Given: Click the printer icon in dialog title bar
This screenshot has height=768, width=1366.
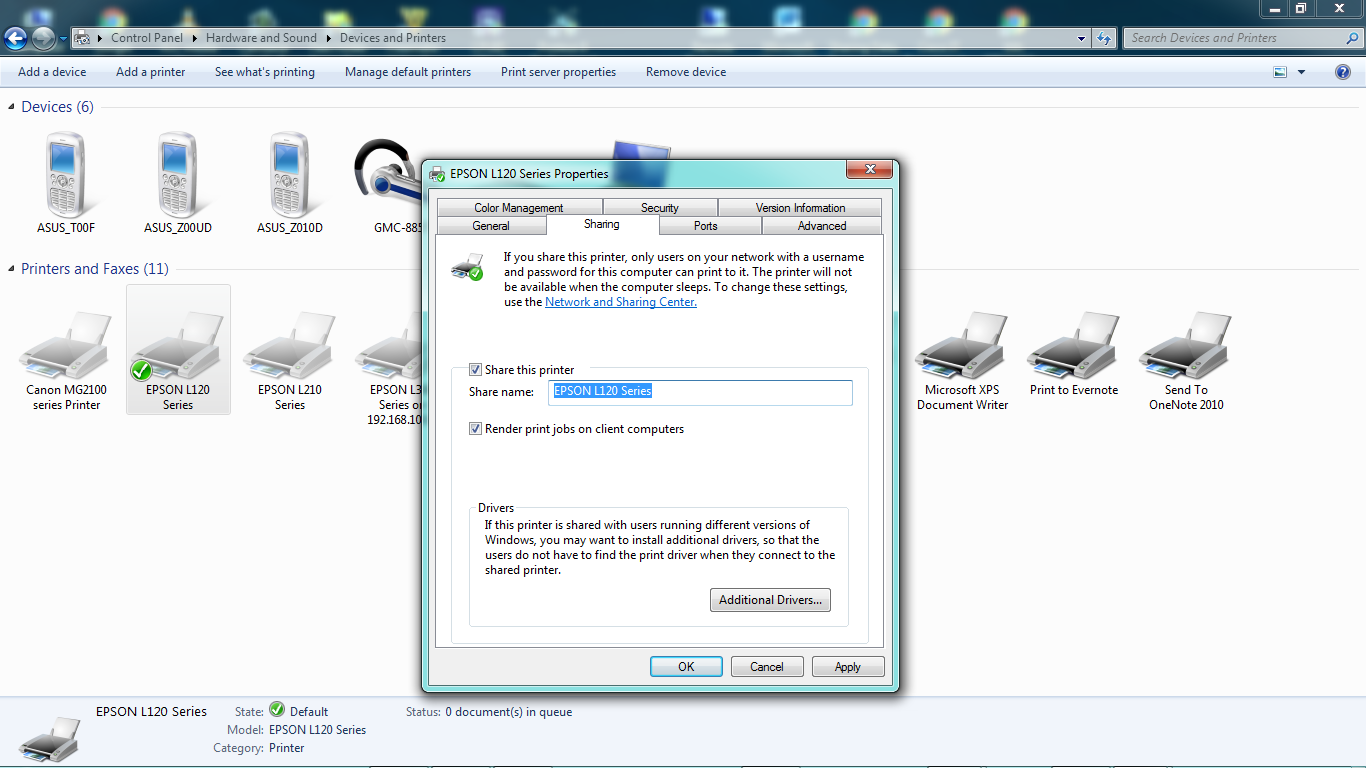Looking at the screenshot, I should 437,174.
